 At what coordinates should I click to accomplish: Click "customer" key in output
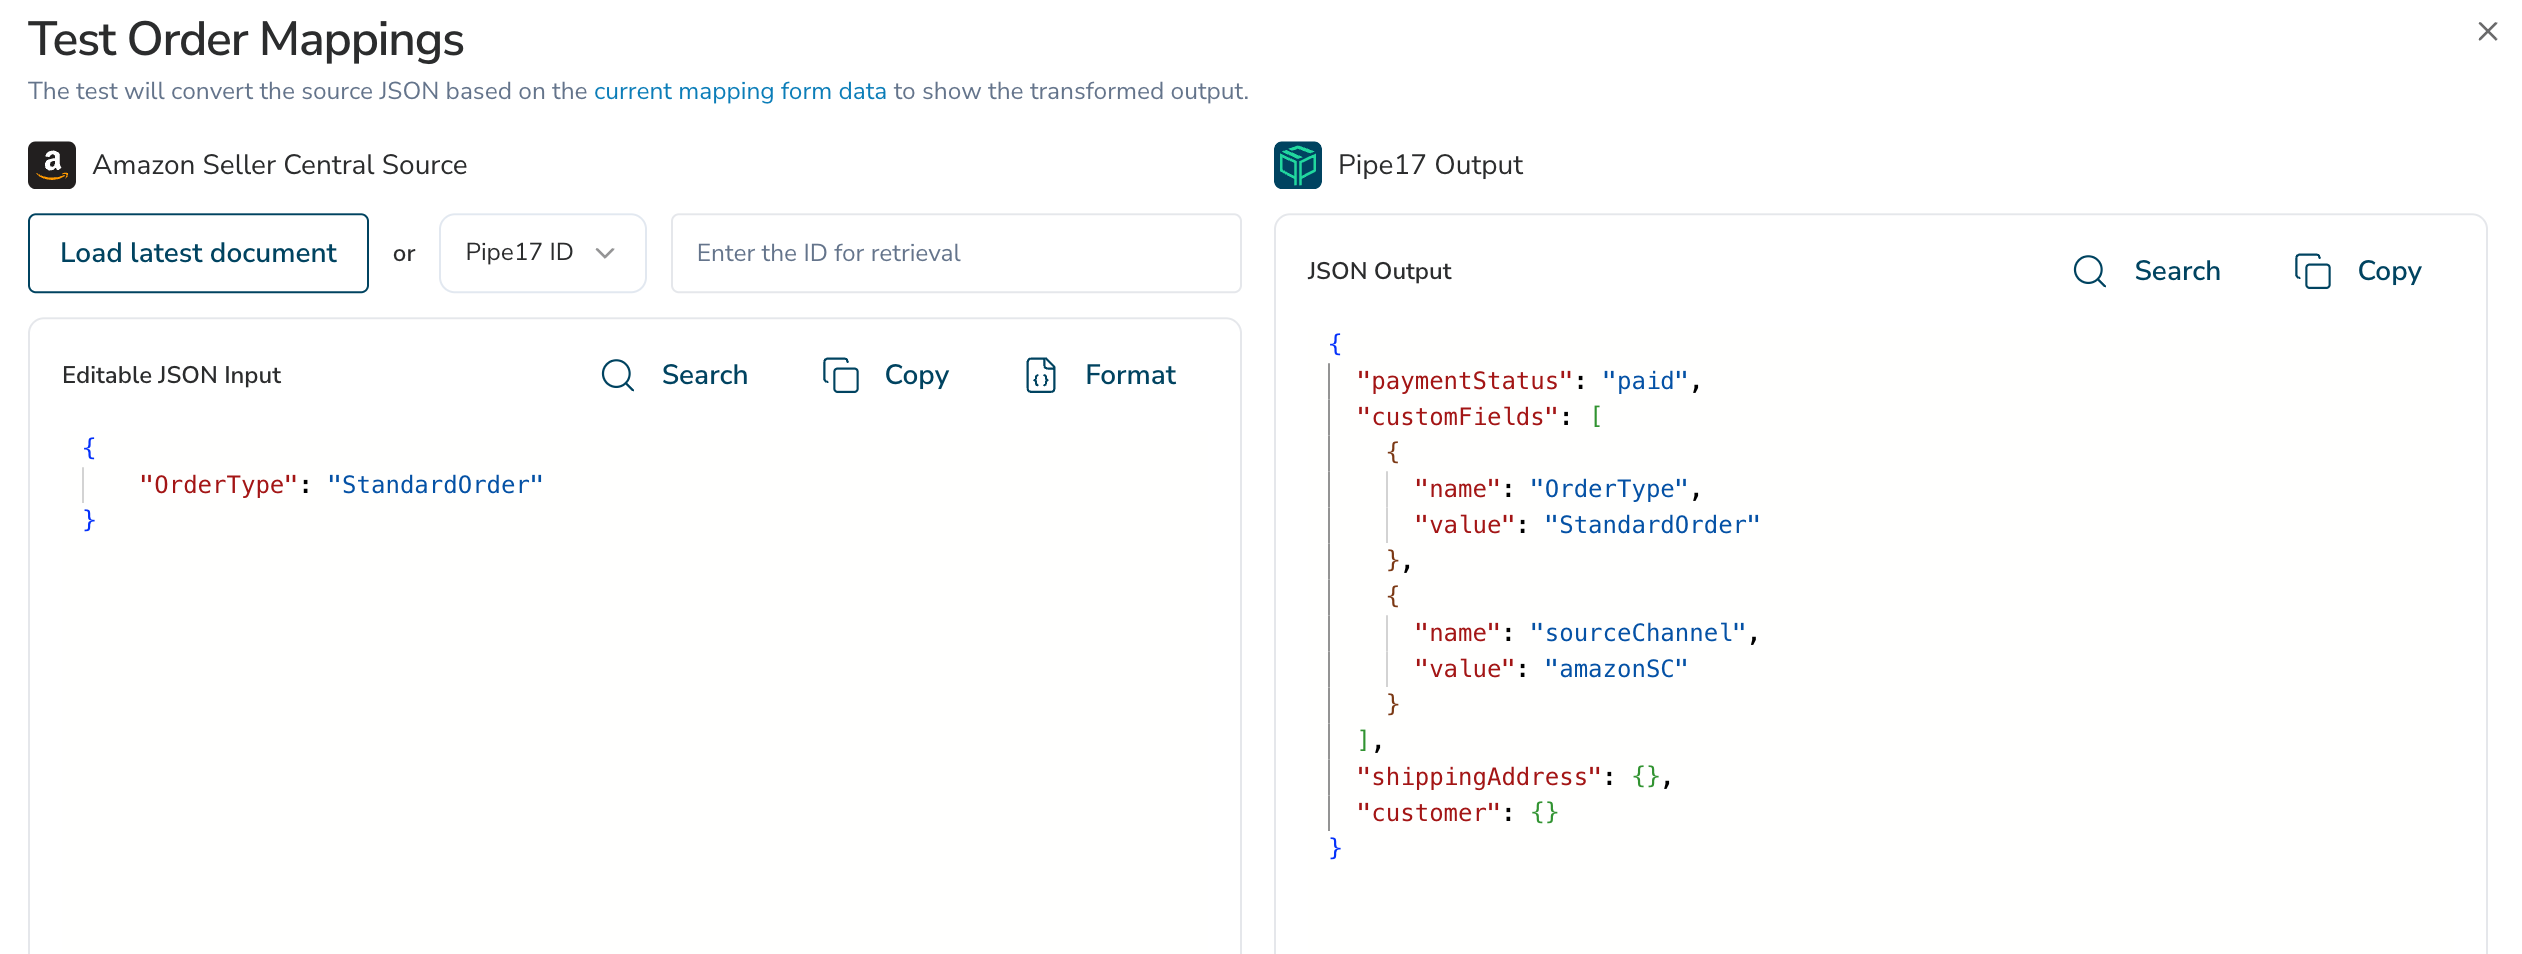click(1428, 813)
